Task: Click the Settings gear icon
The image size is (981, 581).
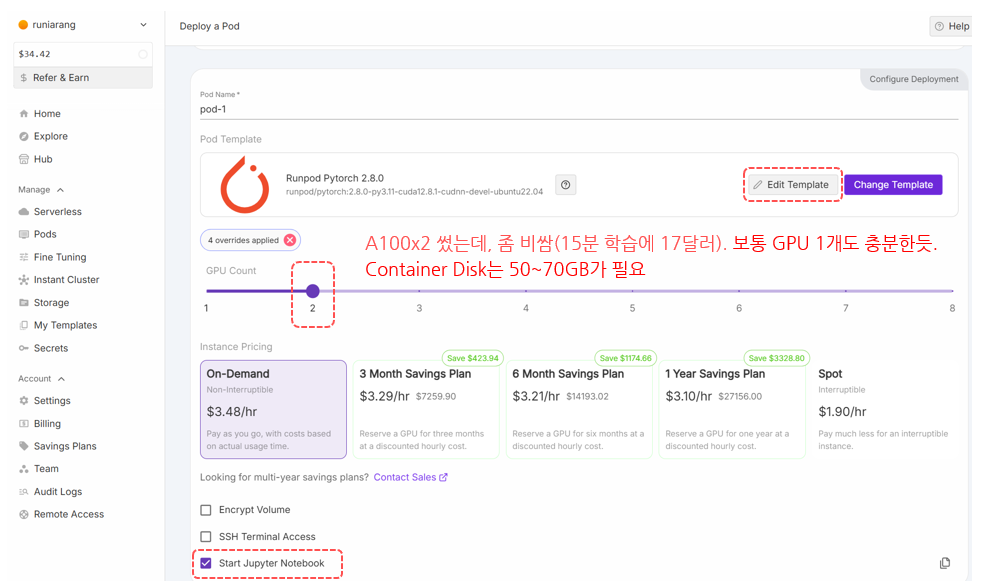Action: point(24,400)
